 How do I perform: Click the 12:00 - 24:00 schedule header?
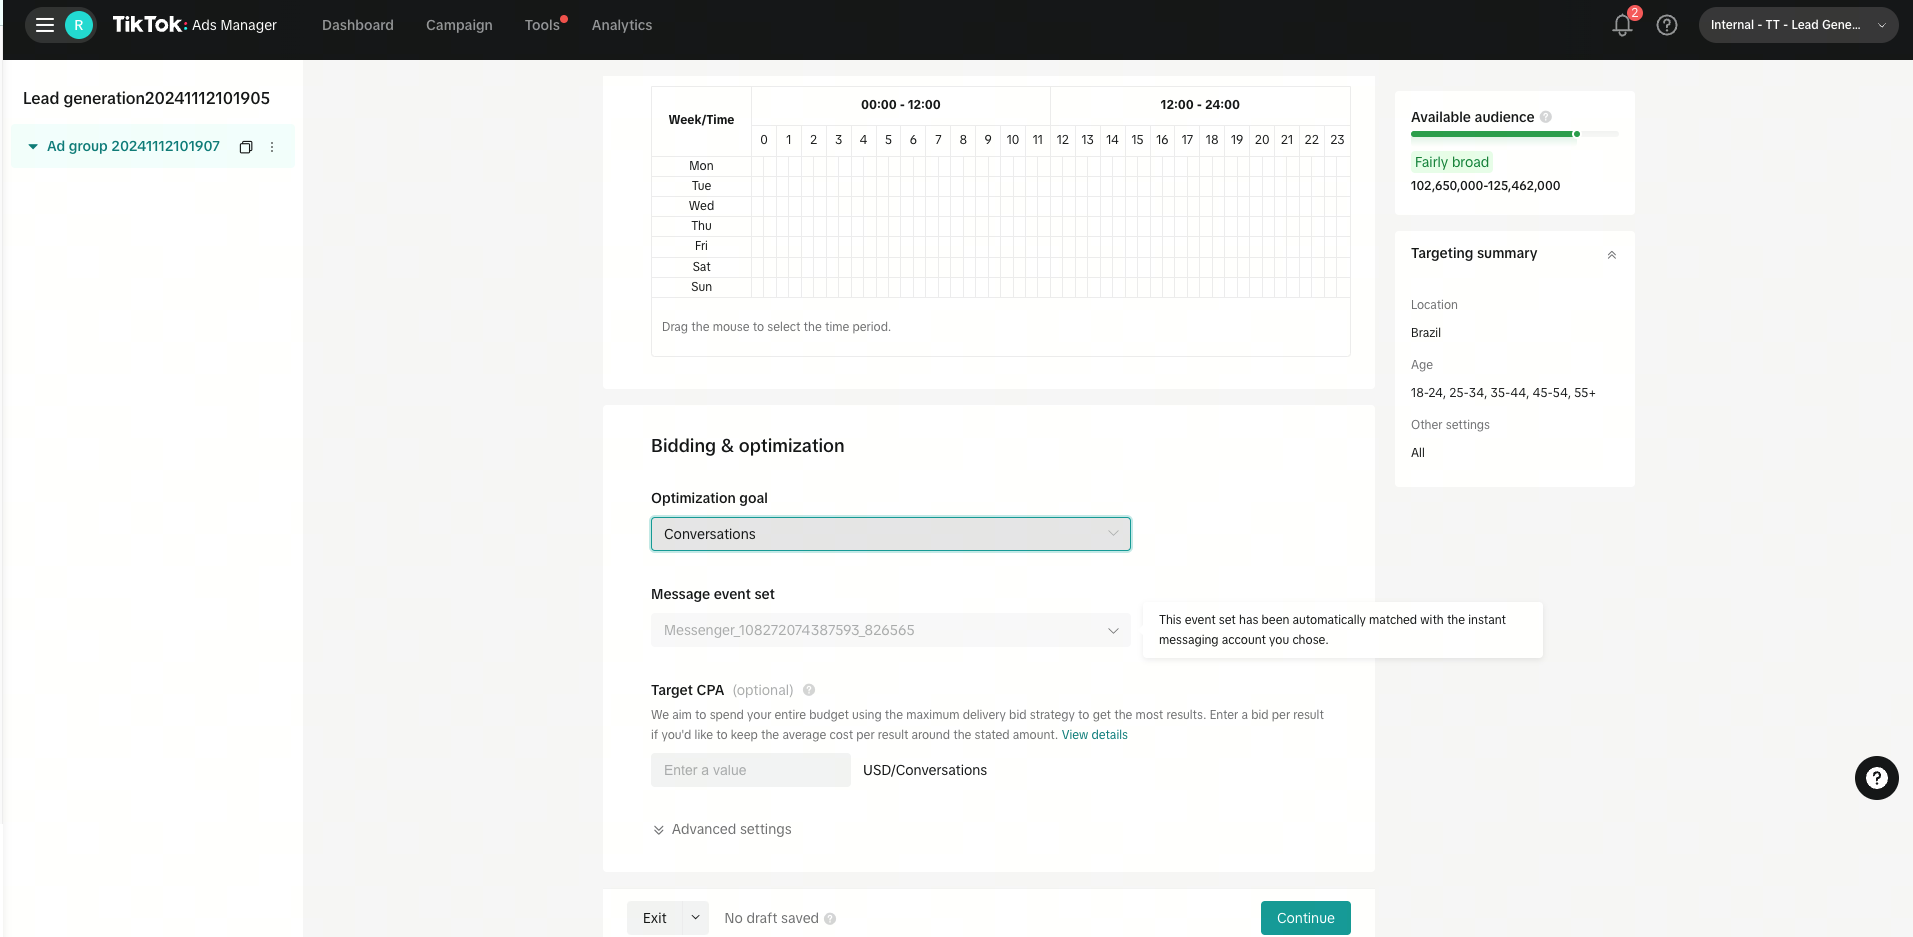click(x=1200, y=105)
